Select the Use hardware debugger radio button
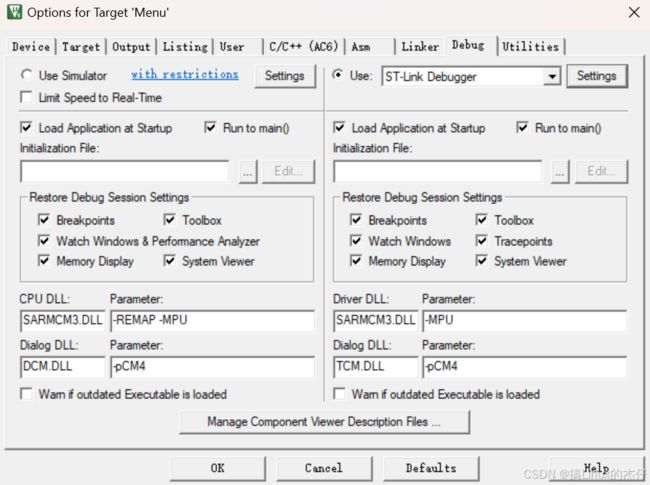The width and height of the screenshot is (650, 485). point(338,75)
